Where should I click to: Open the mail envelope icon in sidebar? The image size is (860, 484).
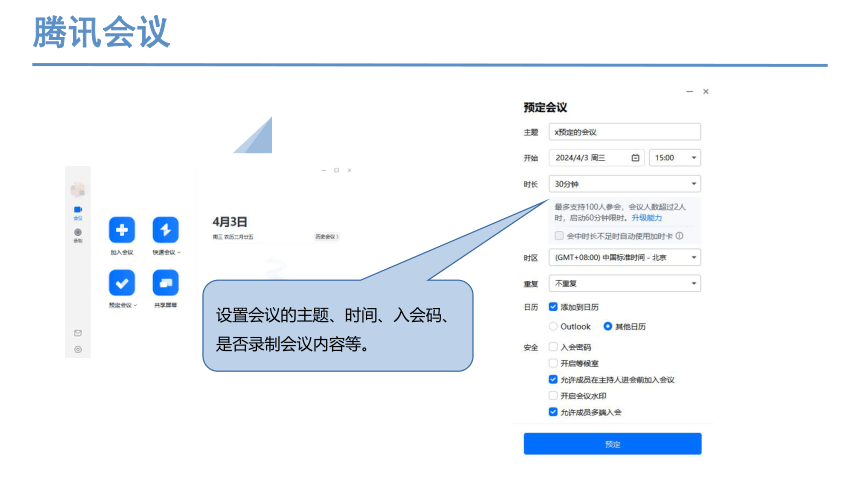pyautogui.click(x=78, y=333)
